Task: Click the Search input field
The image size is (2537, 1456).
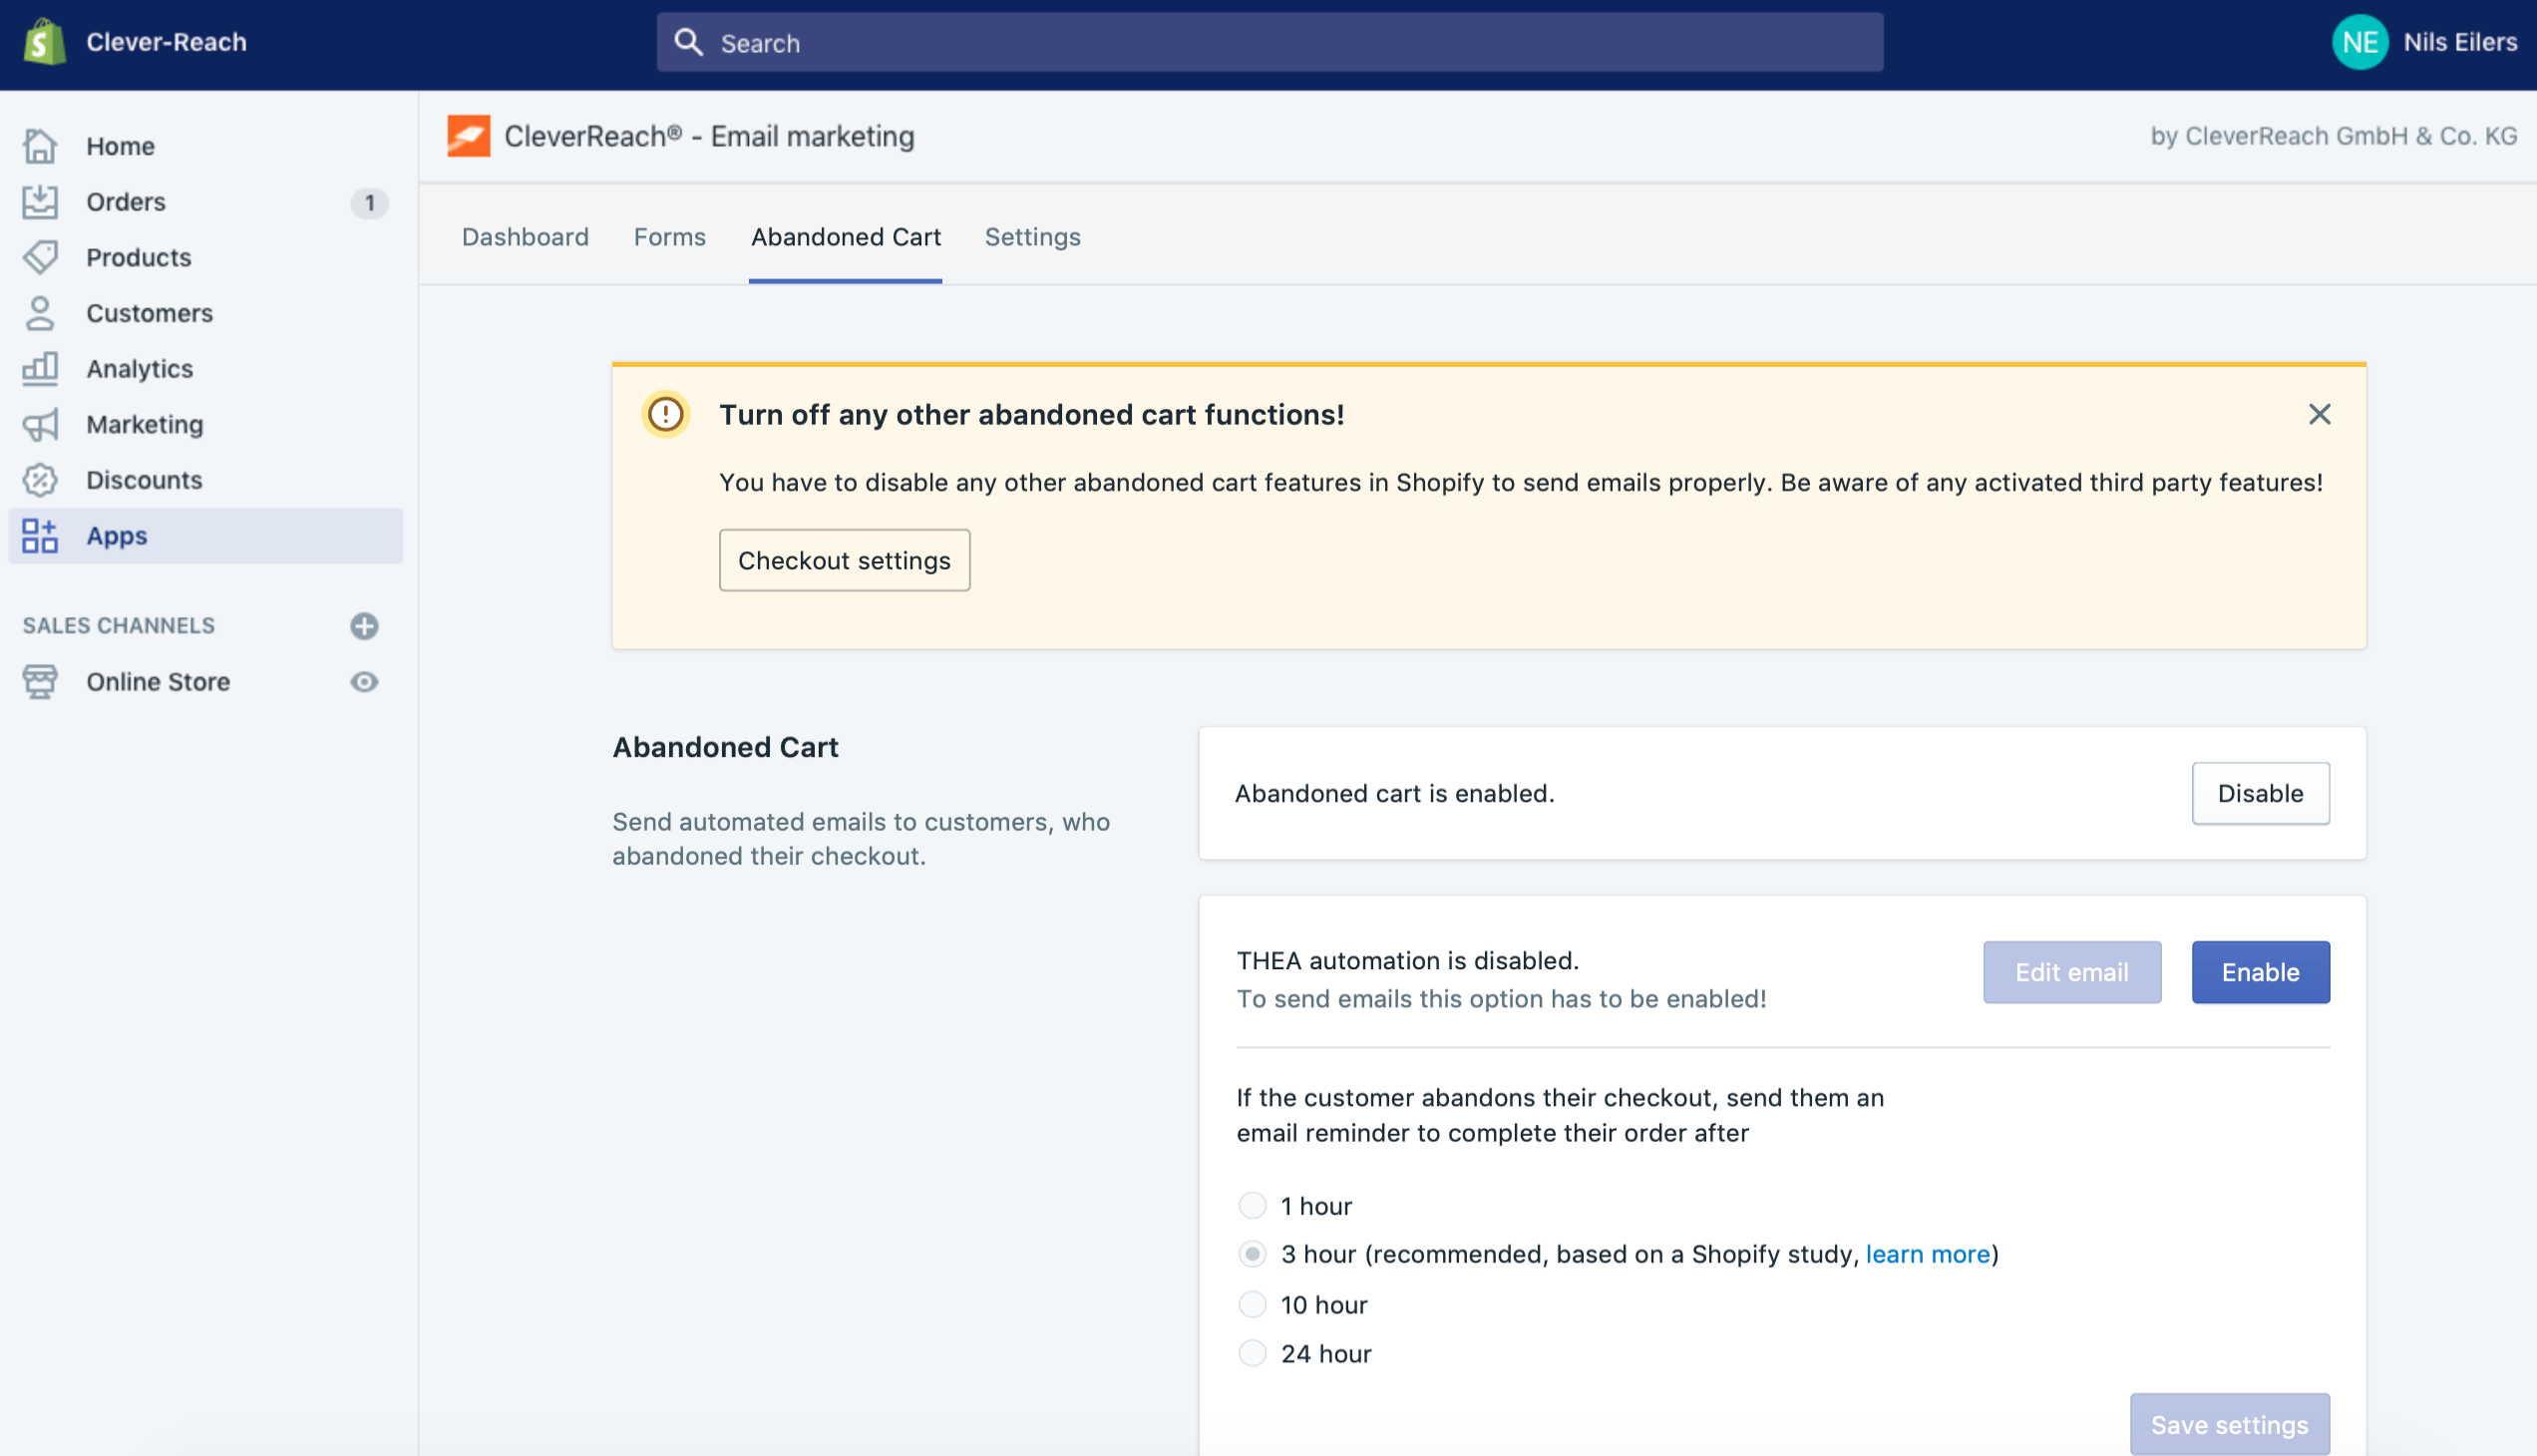Action: [1270, 43]
